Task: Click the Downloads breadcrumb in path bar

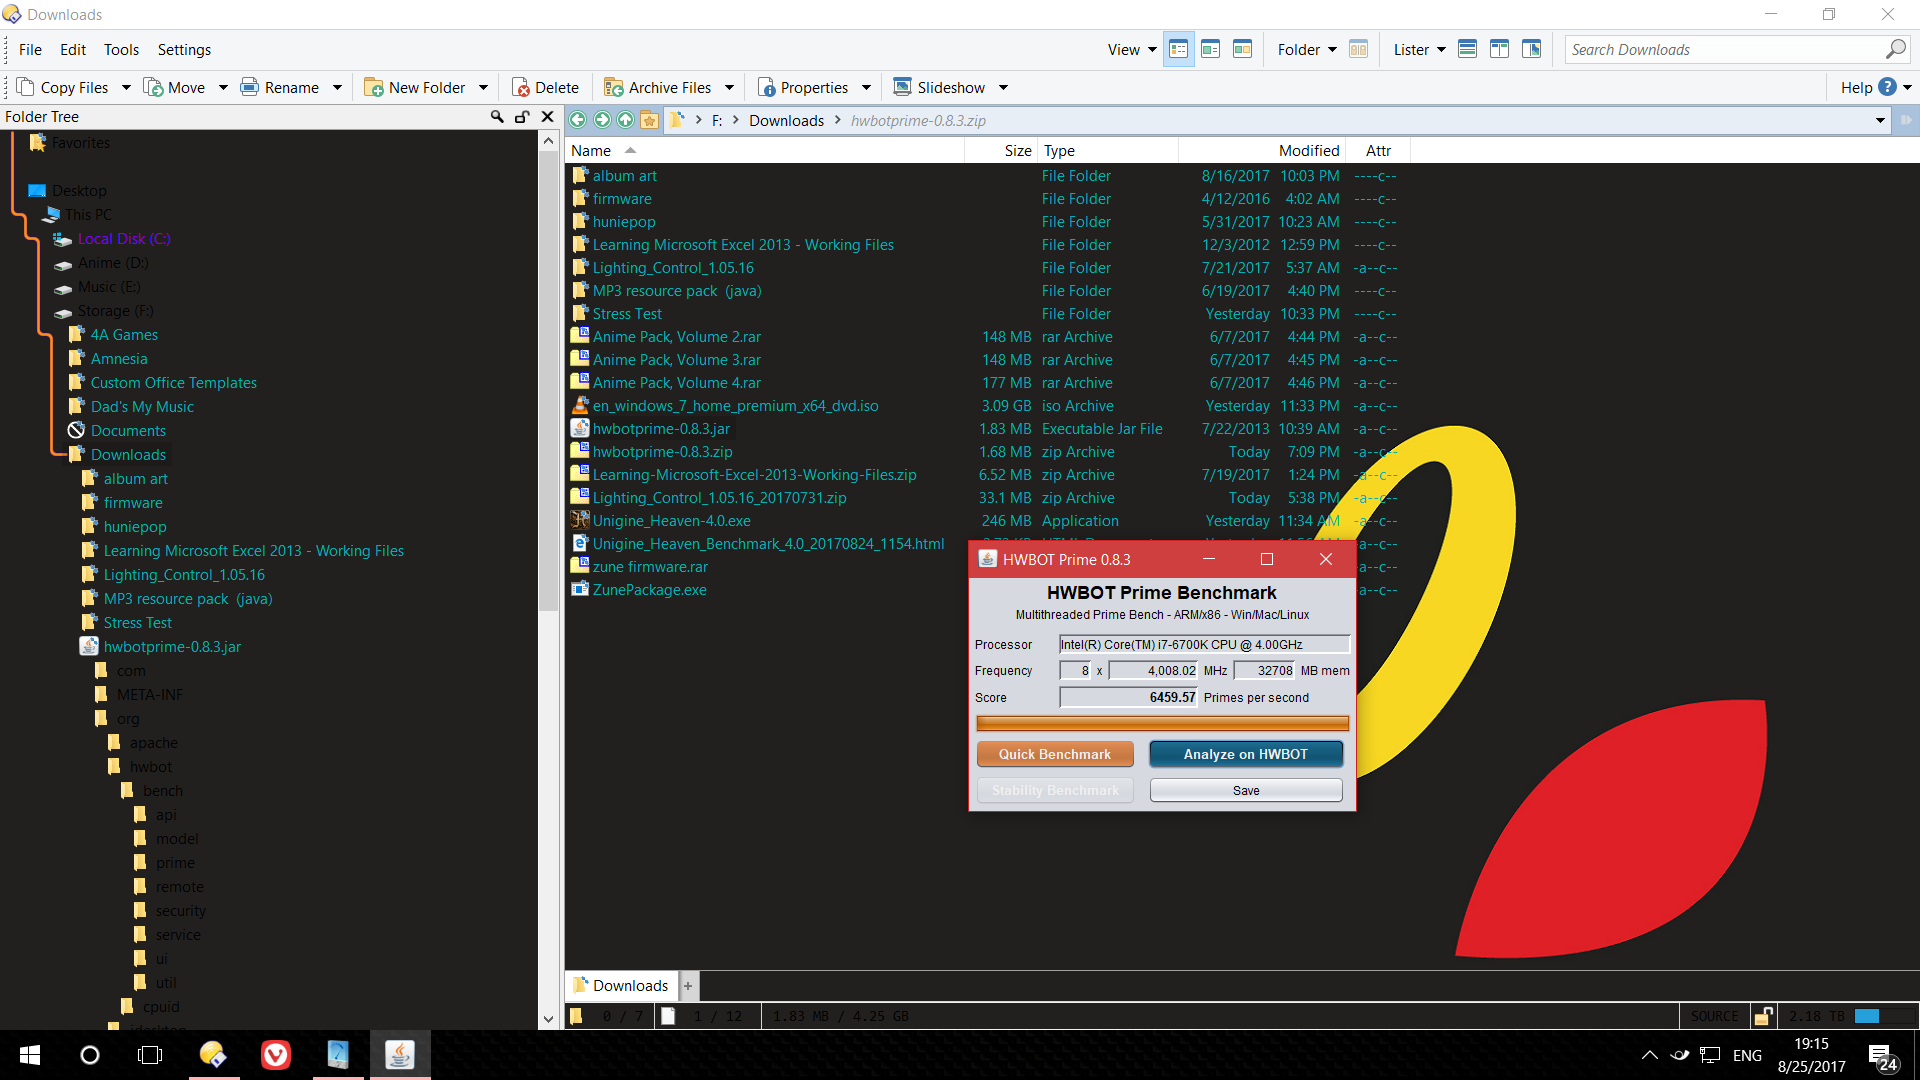Action: 786,120
